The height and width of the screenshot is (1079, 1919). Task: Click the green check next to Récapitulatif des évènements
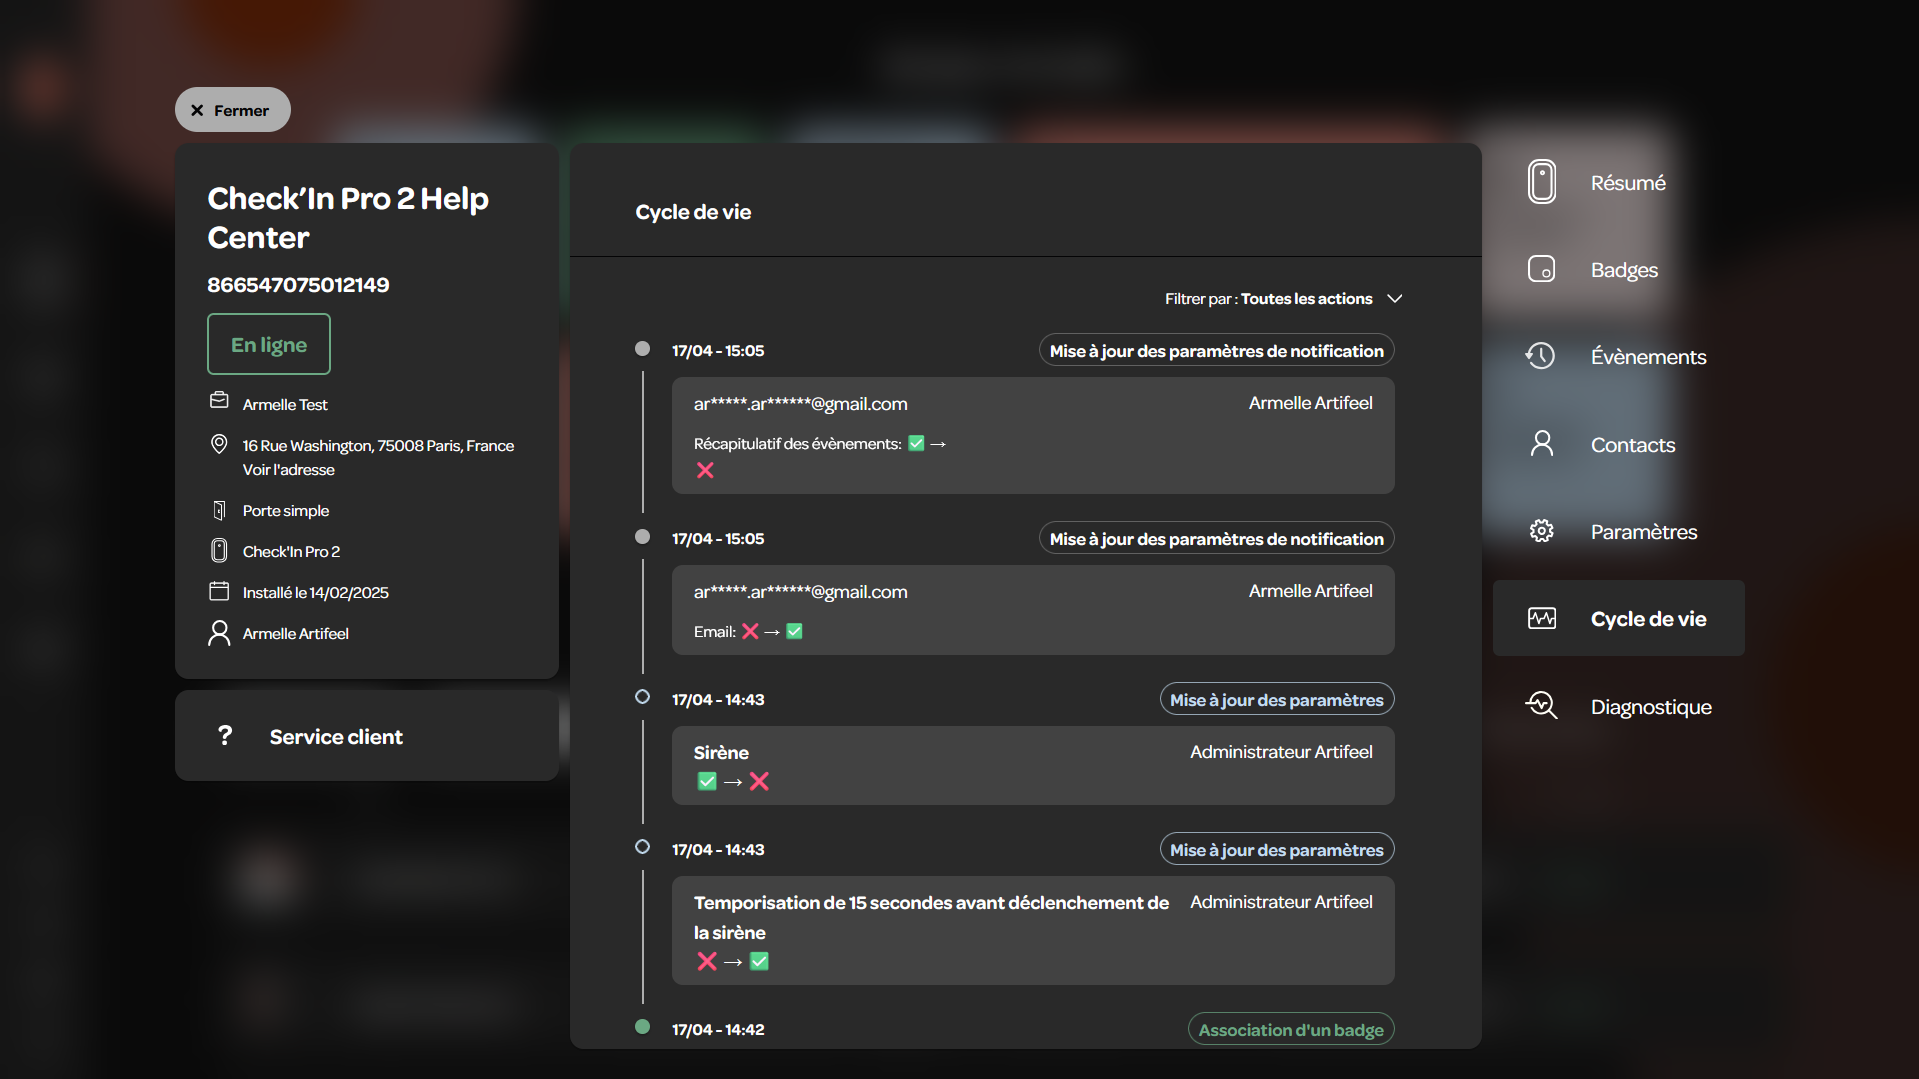(916, 443)
